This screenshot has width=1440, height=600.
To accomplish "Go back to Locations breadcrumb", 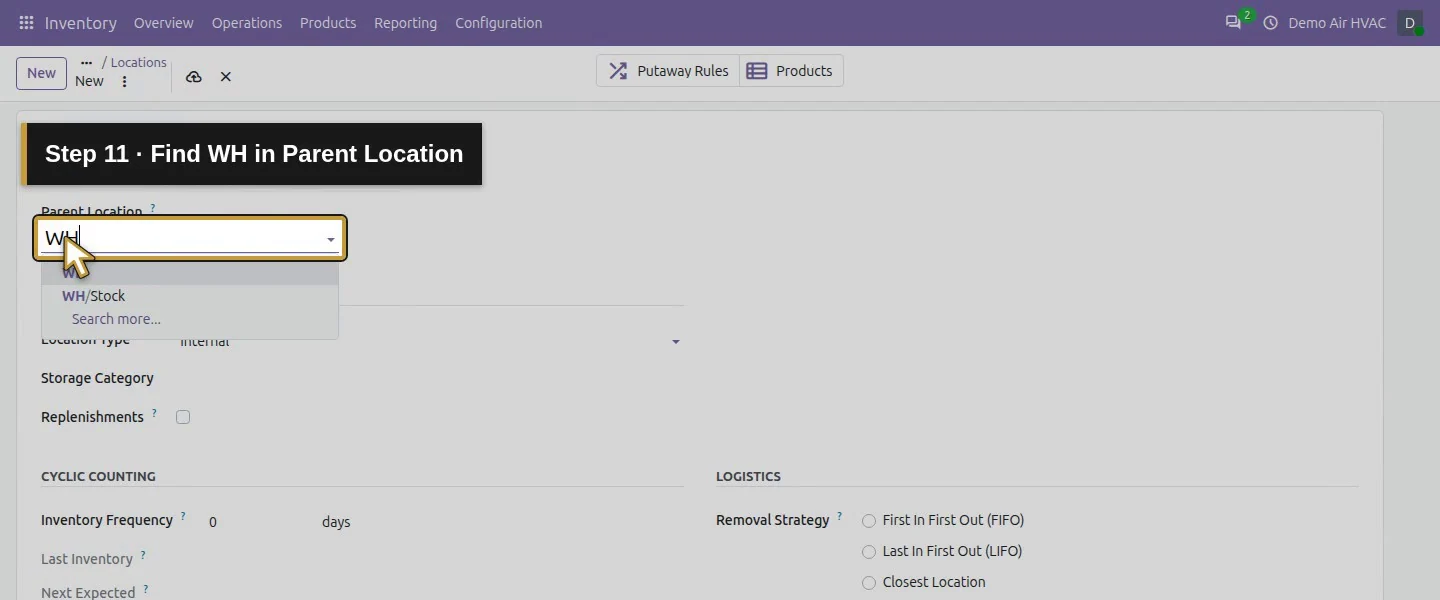I will click(x=139, y=62).
